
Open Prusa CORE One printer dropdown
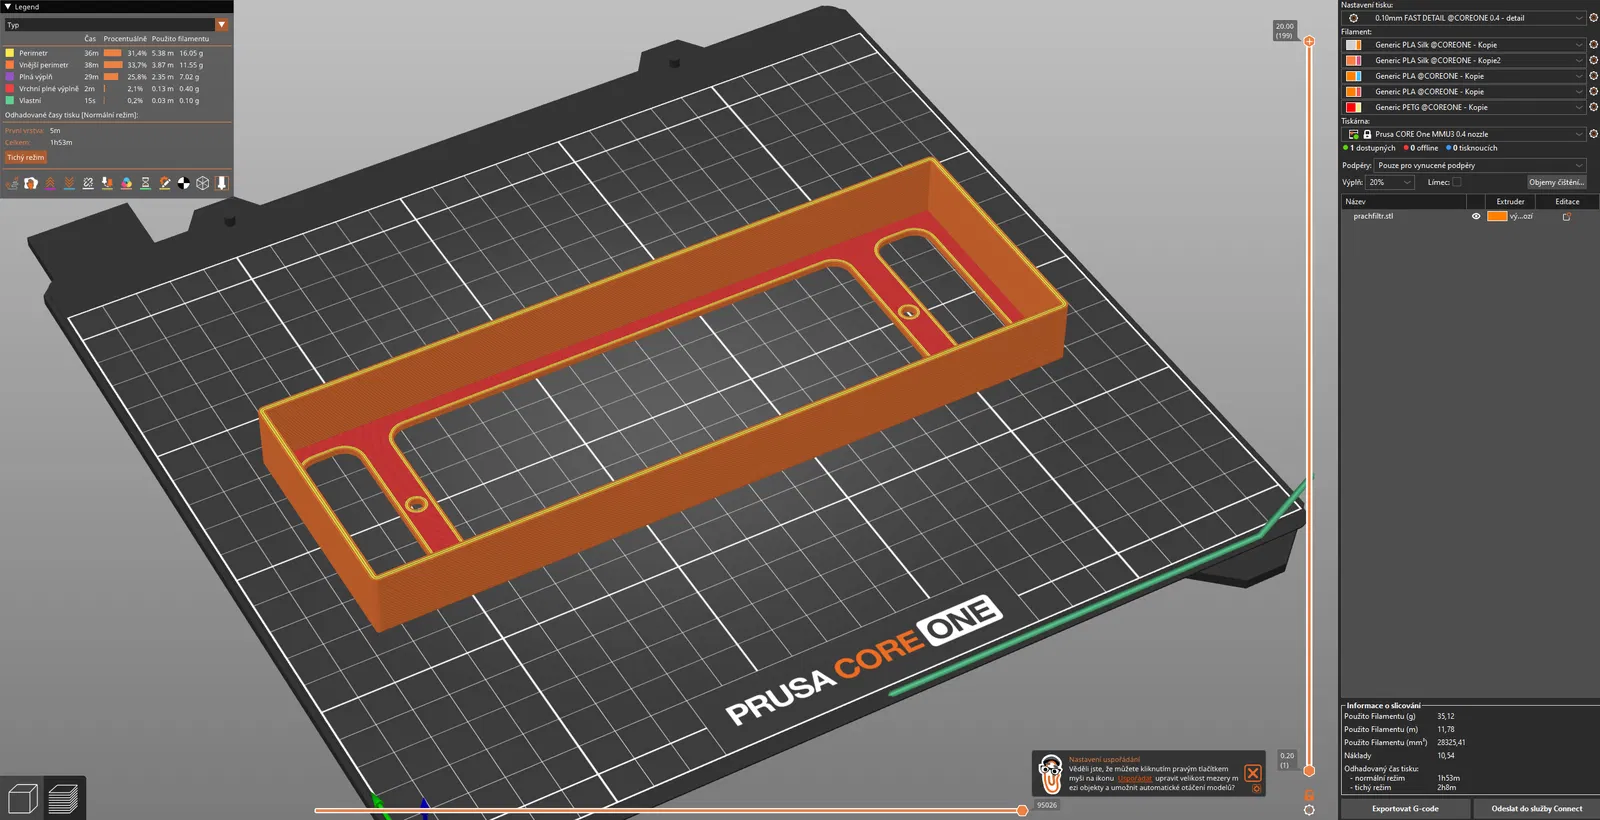point(1464,134)
